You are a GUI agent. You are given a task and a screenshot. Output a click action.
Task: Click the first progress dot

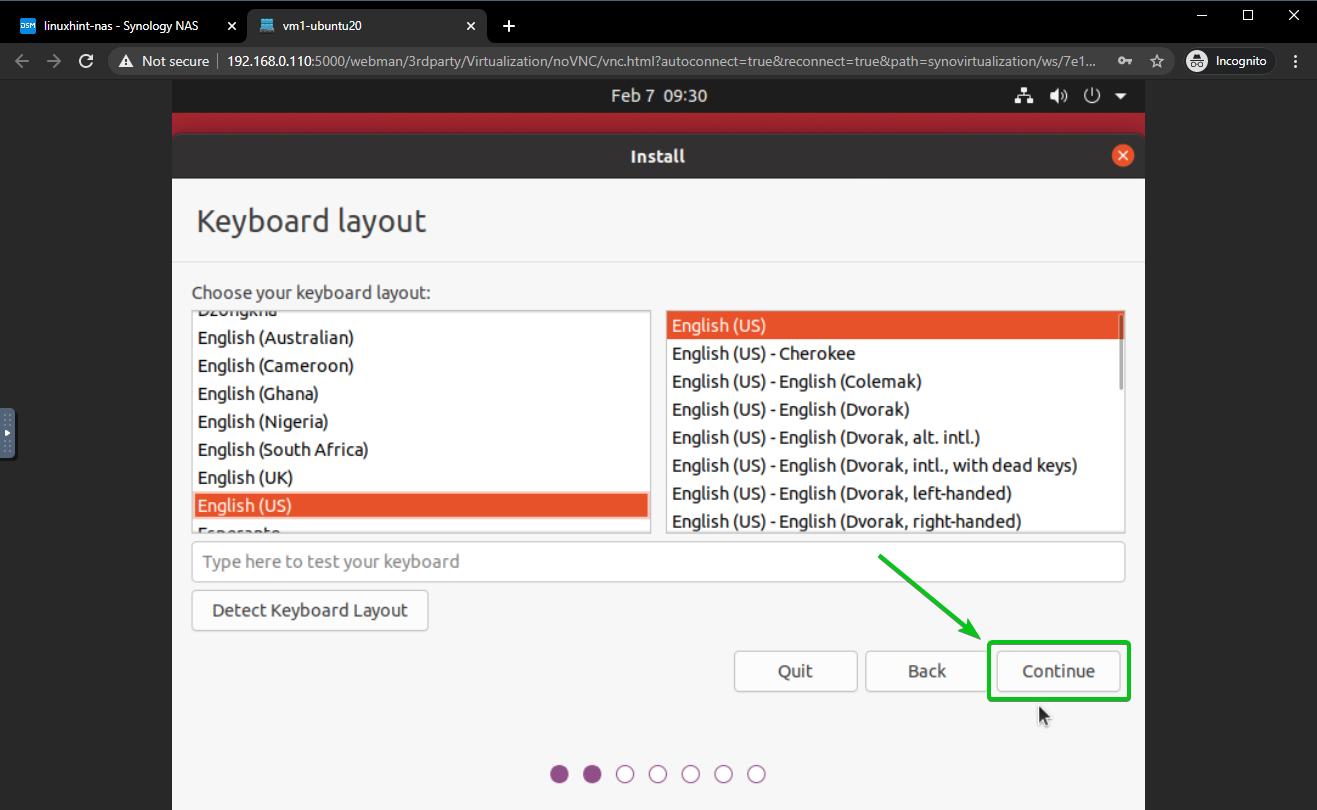click(559, 774)
